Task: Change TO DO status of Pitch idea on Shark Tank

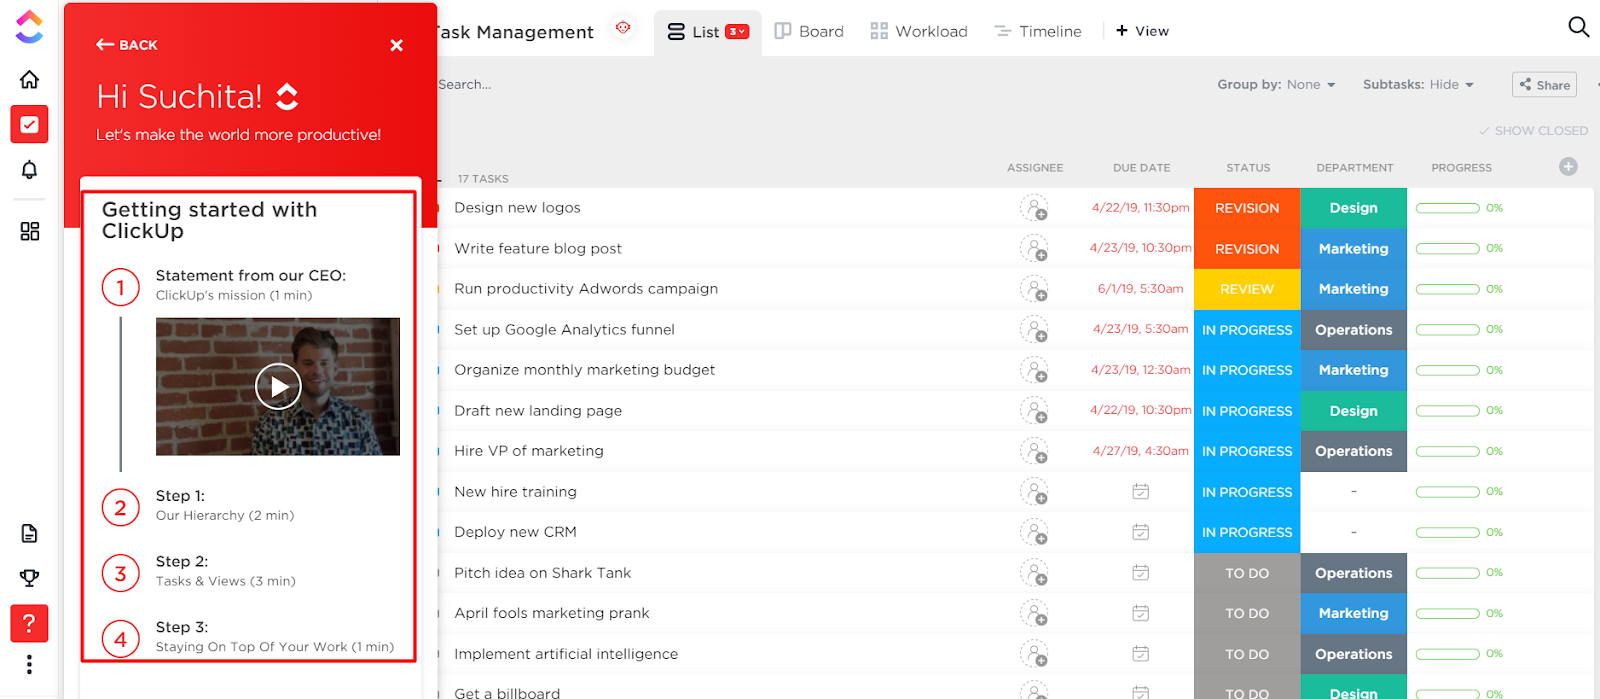Action: (1247, 573)
